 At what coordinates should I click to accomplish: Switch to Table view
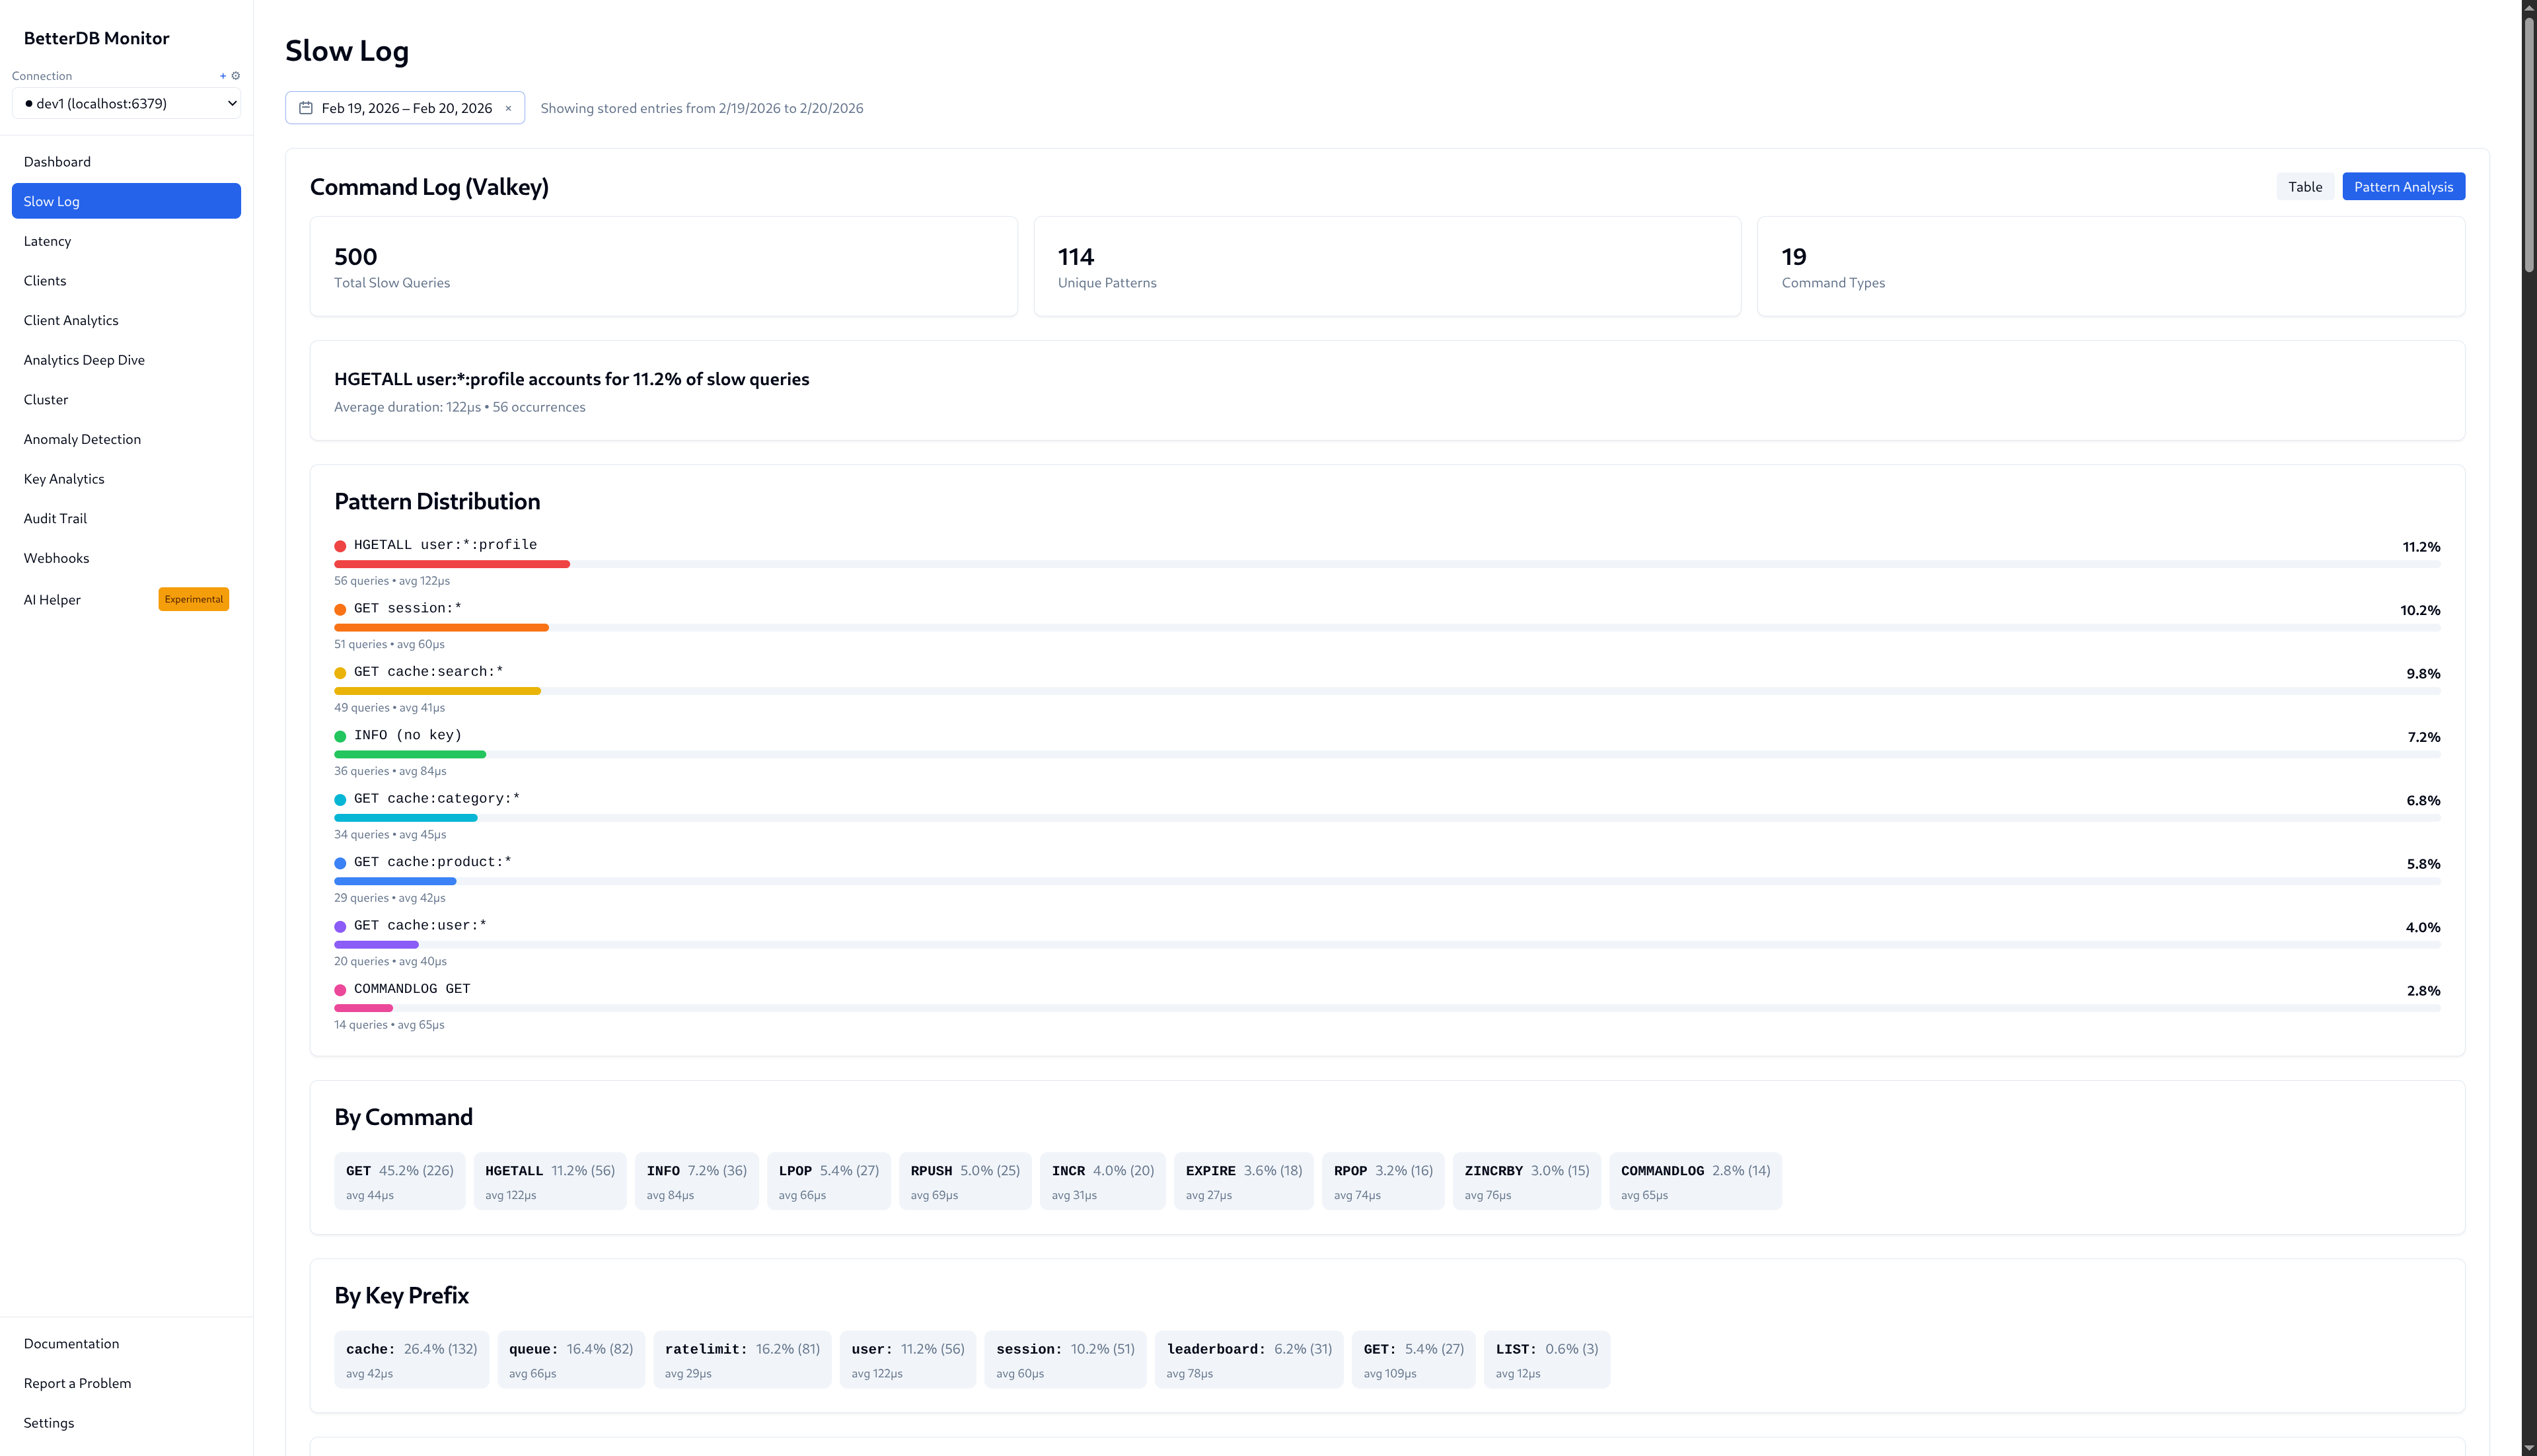point(2305,186)
